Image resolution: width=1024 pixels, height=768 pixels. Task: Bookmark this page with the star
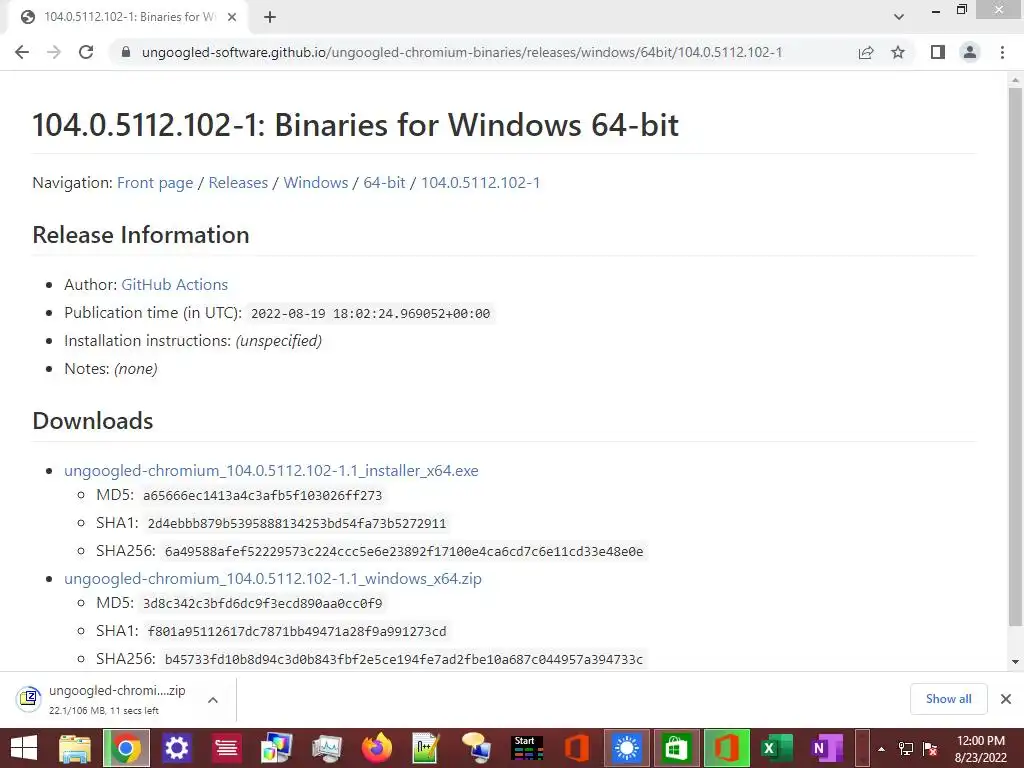[898, 52]
